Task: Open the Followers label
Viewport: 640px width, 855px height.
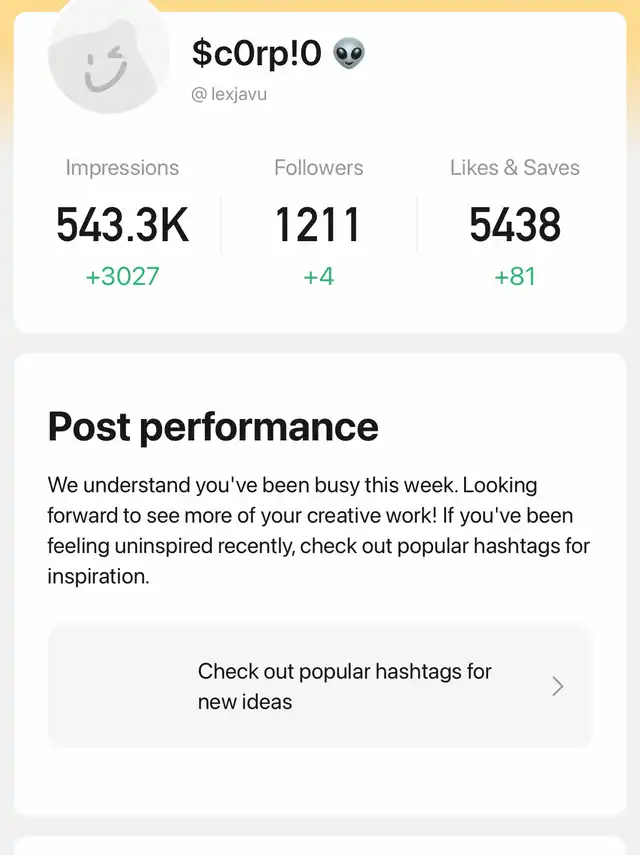Action: coord(319,168)
